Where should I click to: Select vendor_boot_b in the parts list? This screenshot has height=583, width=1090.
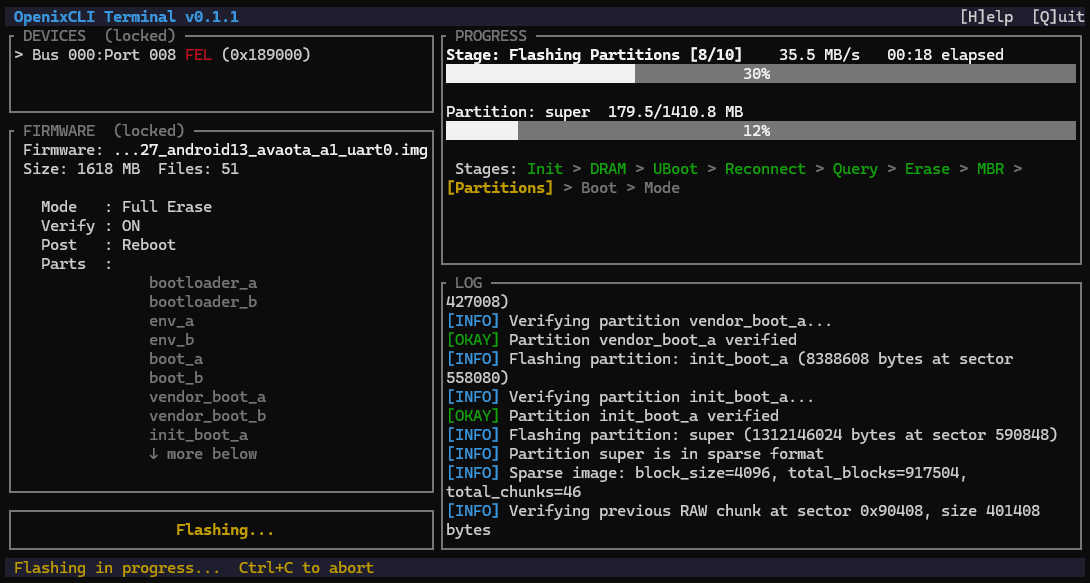click(x=207, y=416)
